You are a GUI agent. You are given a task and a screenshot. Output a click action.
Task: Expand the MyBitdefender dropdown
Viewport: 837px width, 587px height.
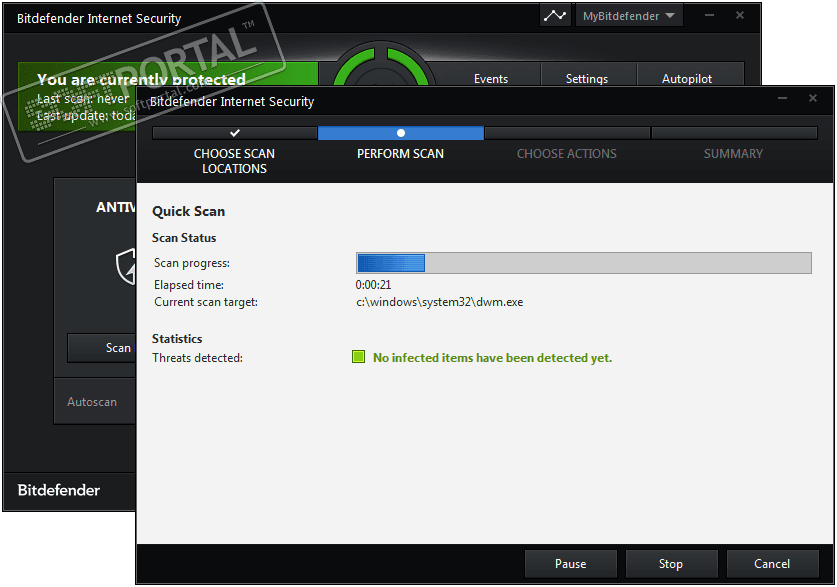[629, 15]
